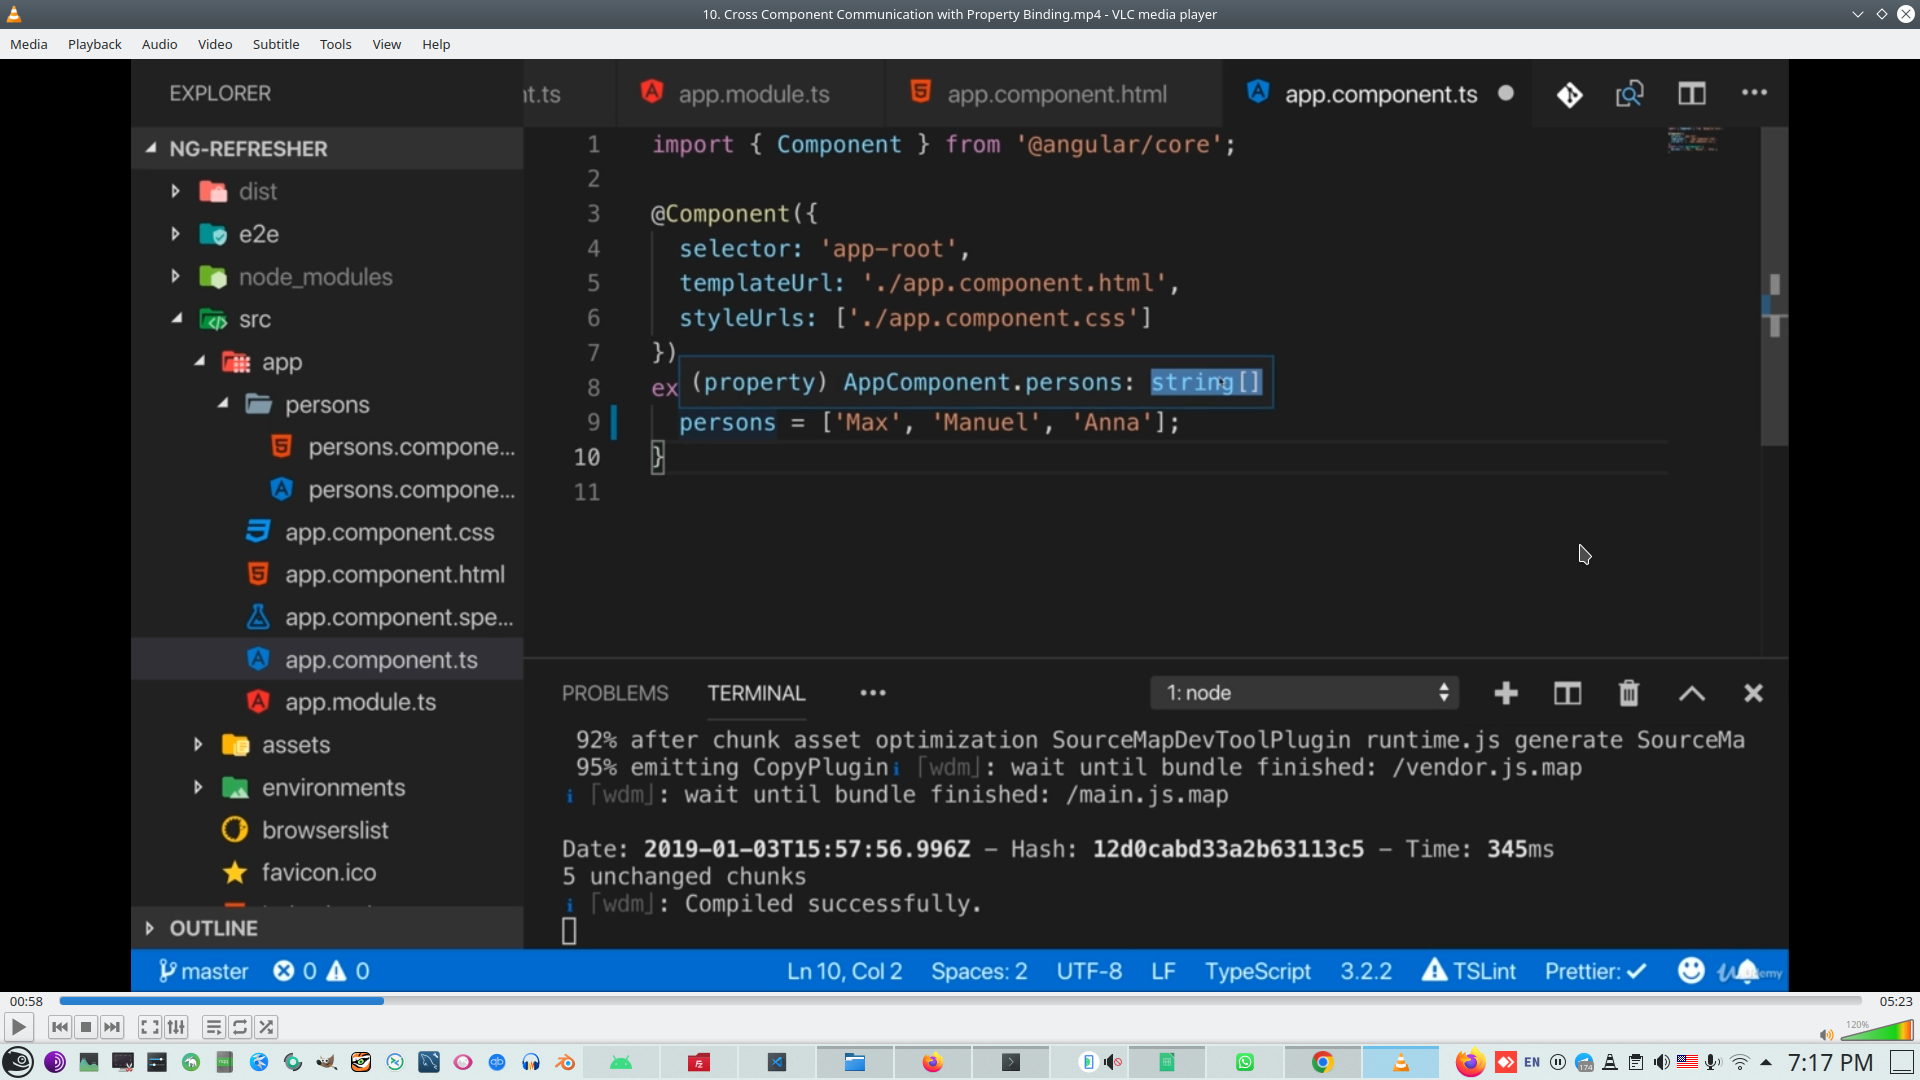Click VLC's fullscreen icon in playback controls

pos(149,1027)
